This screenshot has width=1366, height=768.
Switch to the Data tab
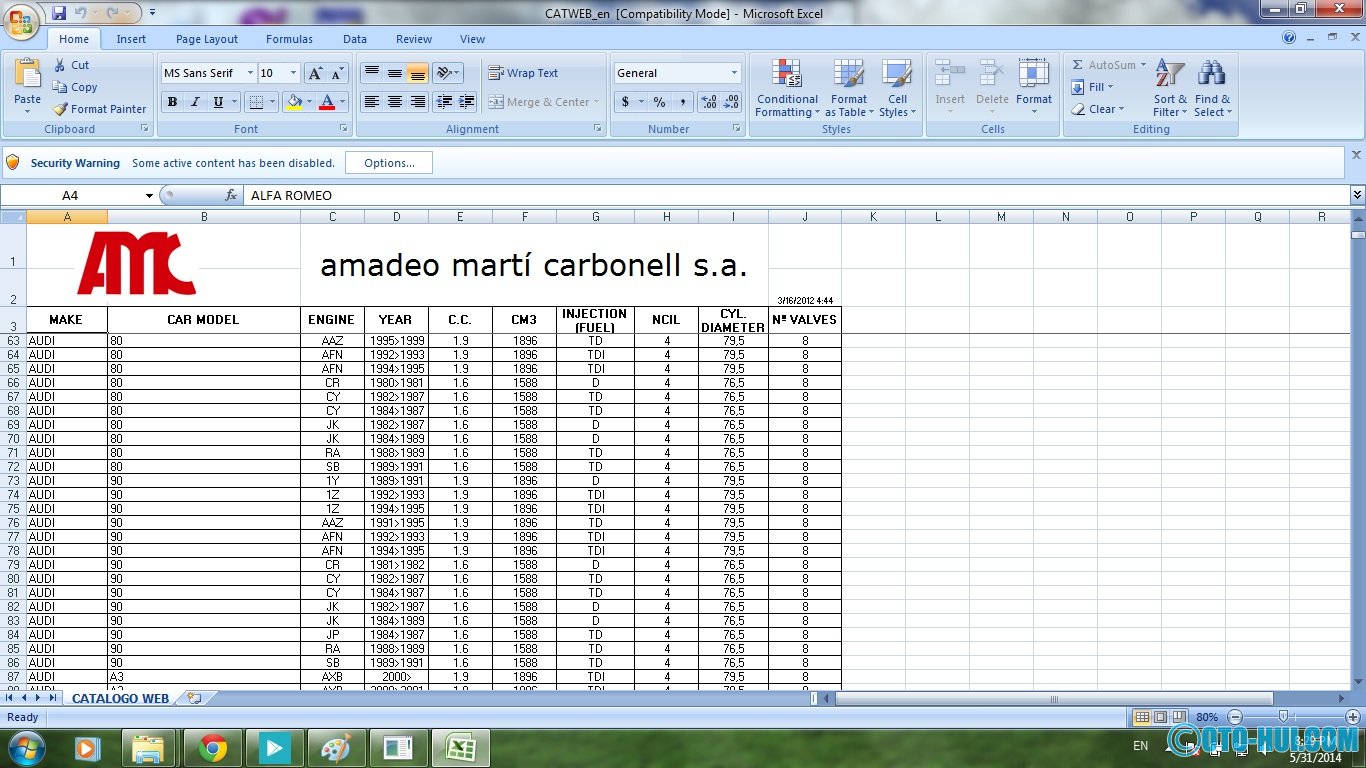pyautogui.click(x=355, y=39)
